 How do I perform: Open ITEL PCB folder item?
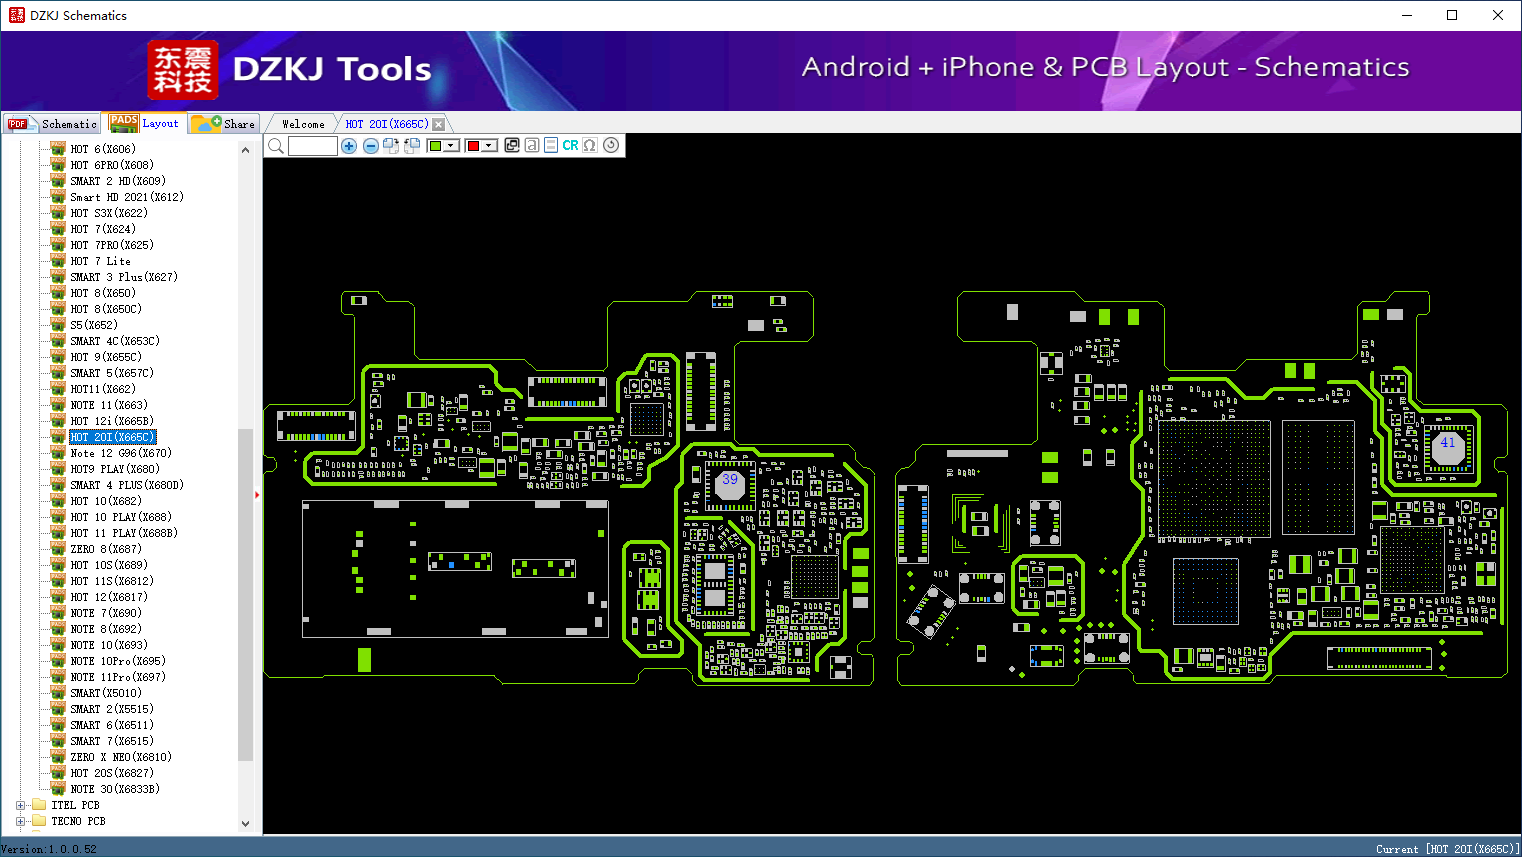(x=75, y=805)
